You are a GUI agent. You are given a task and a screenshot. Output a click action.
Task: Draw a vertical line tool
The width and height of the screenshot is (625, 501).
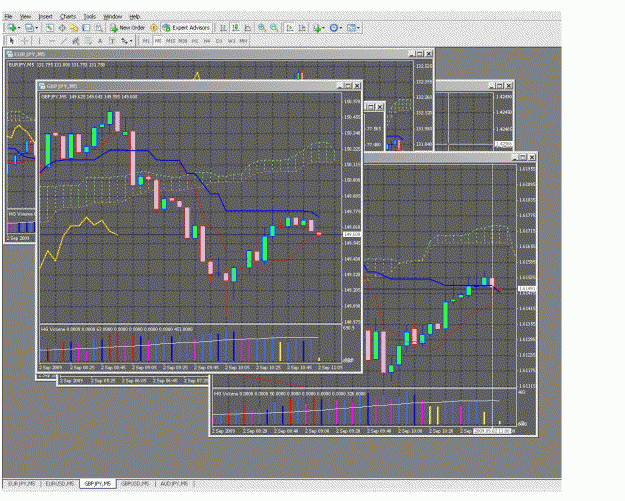click(39, 41)
